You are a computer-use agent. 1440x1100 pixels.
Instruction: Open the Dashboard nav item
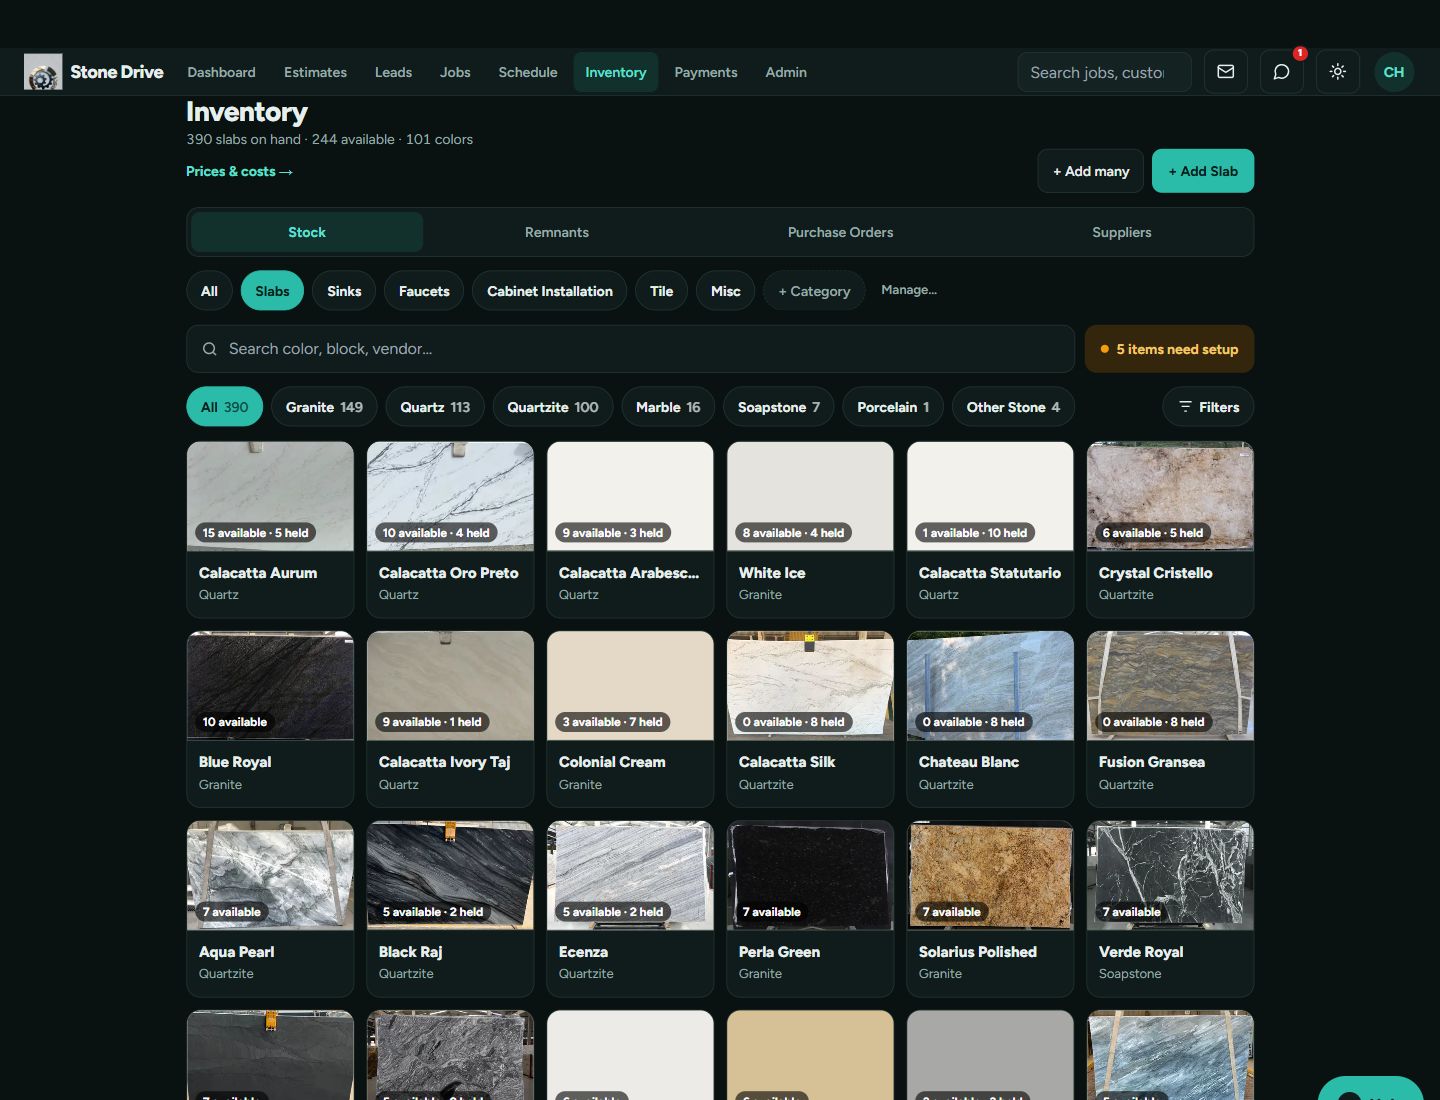pyautogui.click(x=221, y=72)
